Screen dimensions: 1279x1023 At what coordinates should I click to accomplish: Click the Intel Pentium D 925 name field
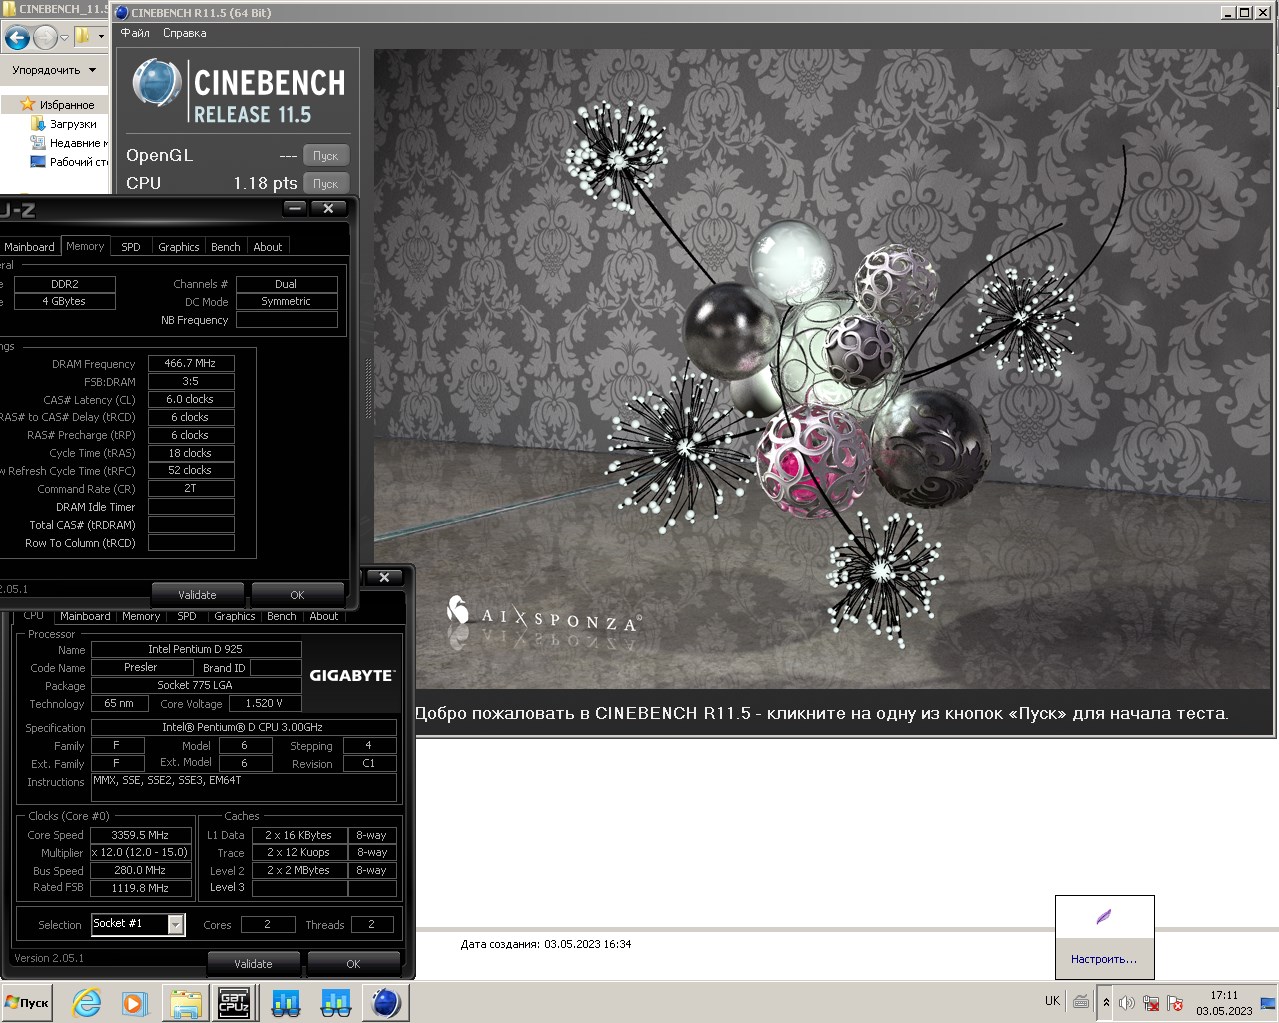196,649
